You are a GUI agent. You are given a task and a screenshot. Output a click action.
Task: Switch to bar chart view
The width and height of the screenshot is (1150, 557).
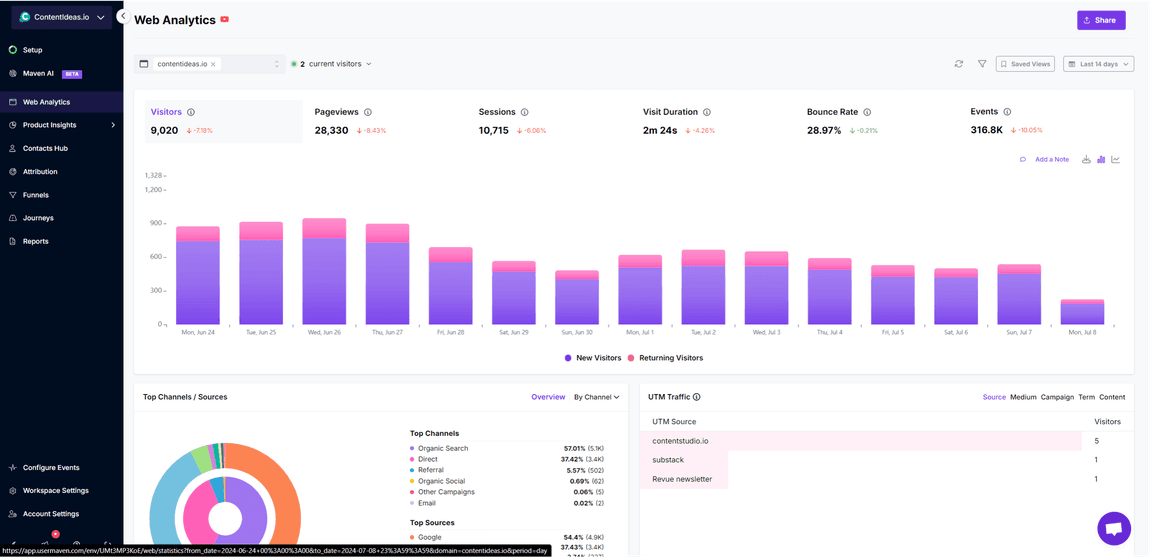(1101, 160)
